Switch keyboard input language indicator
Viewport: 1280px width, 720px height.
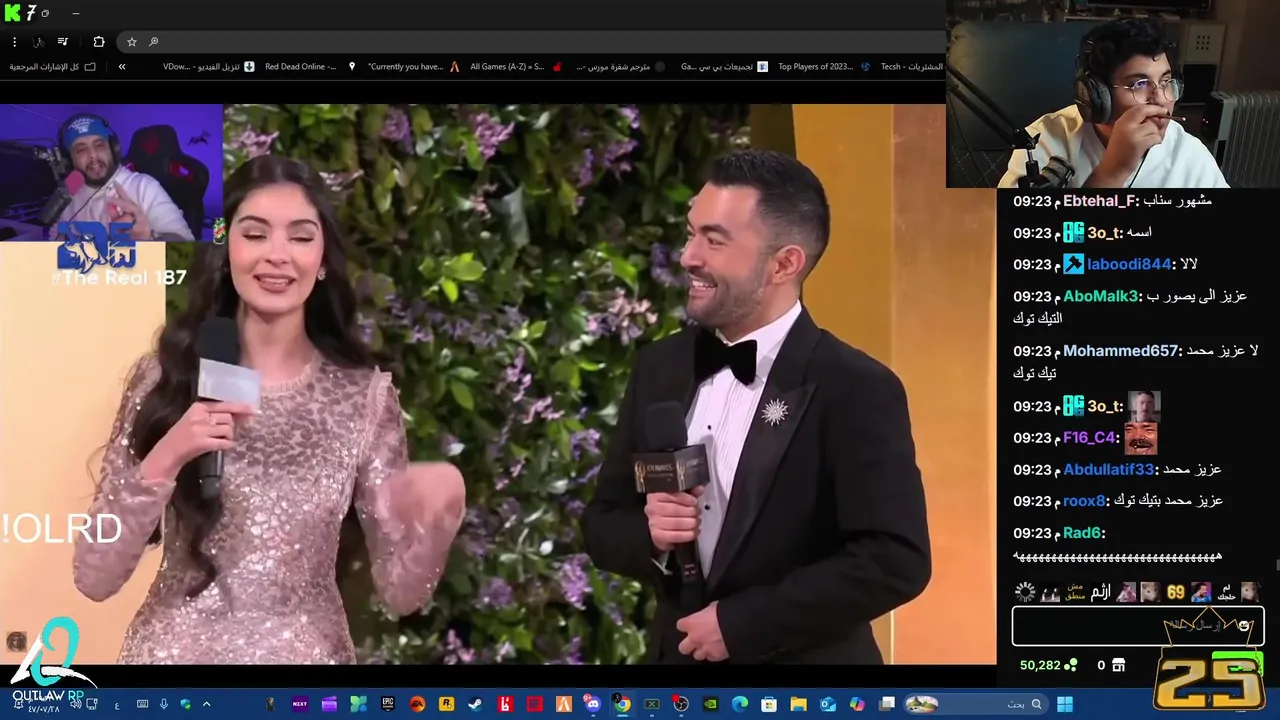click(x=117, y=705)
